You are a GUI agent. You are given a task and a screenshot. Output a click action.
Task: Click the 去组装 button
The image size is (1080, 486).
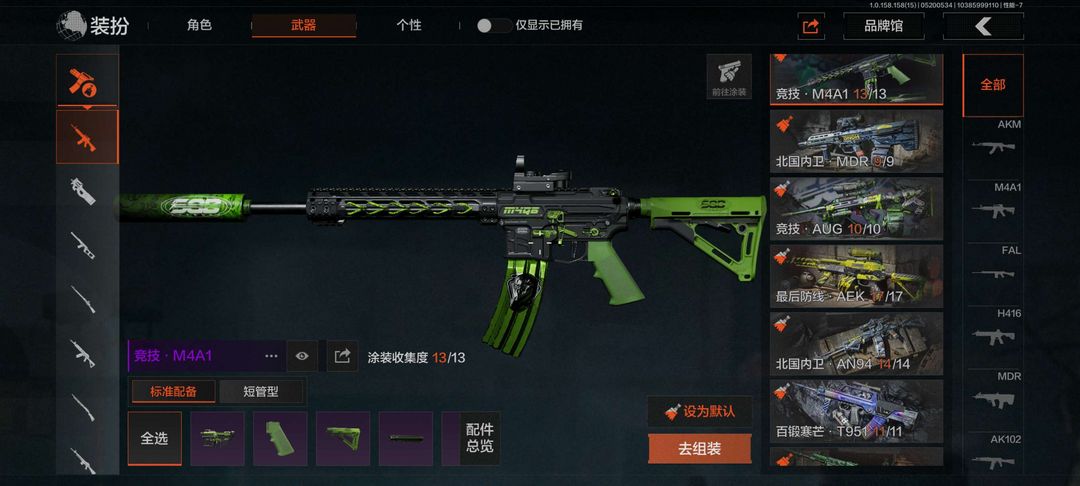click(x=700, y=449)
